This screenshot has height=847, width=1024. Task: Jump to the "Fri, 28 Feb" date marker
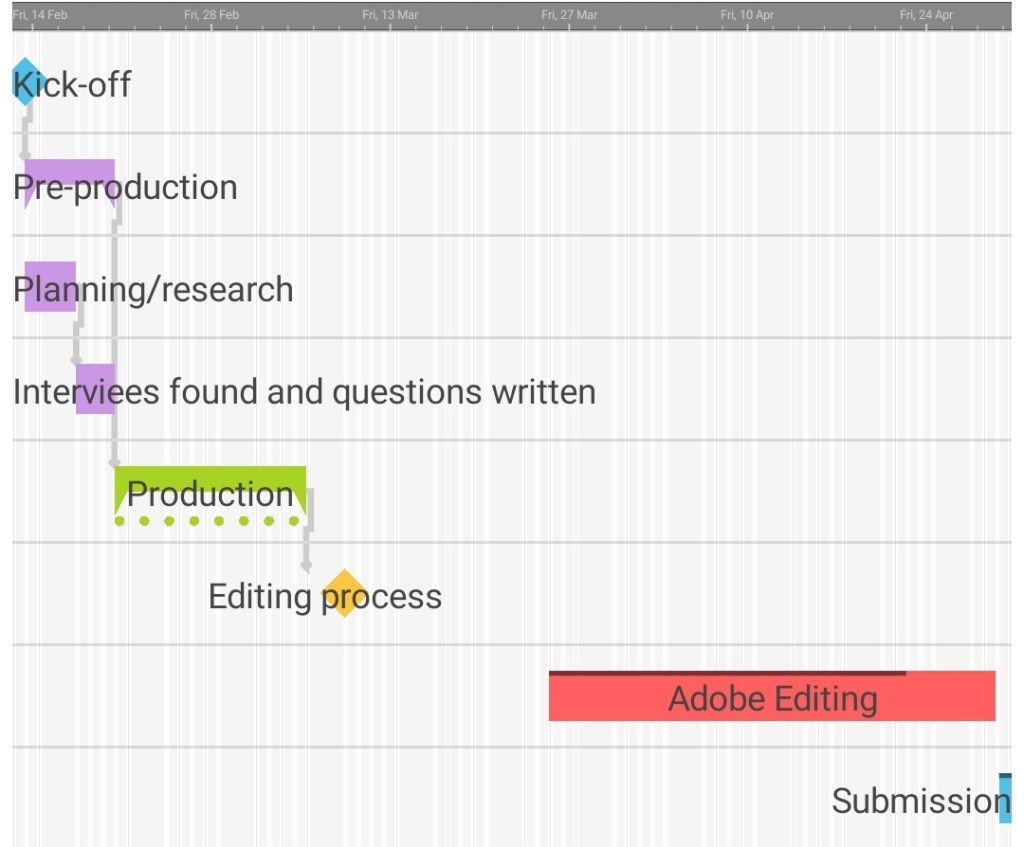(212, 15)
